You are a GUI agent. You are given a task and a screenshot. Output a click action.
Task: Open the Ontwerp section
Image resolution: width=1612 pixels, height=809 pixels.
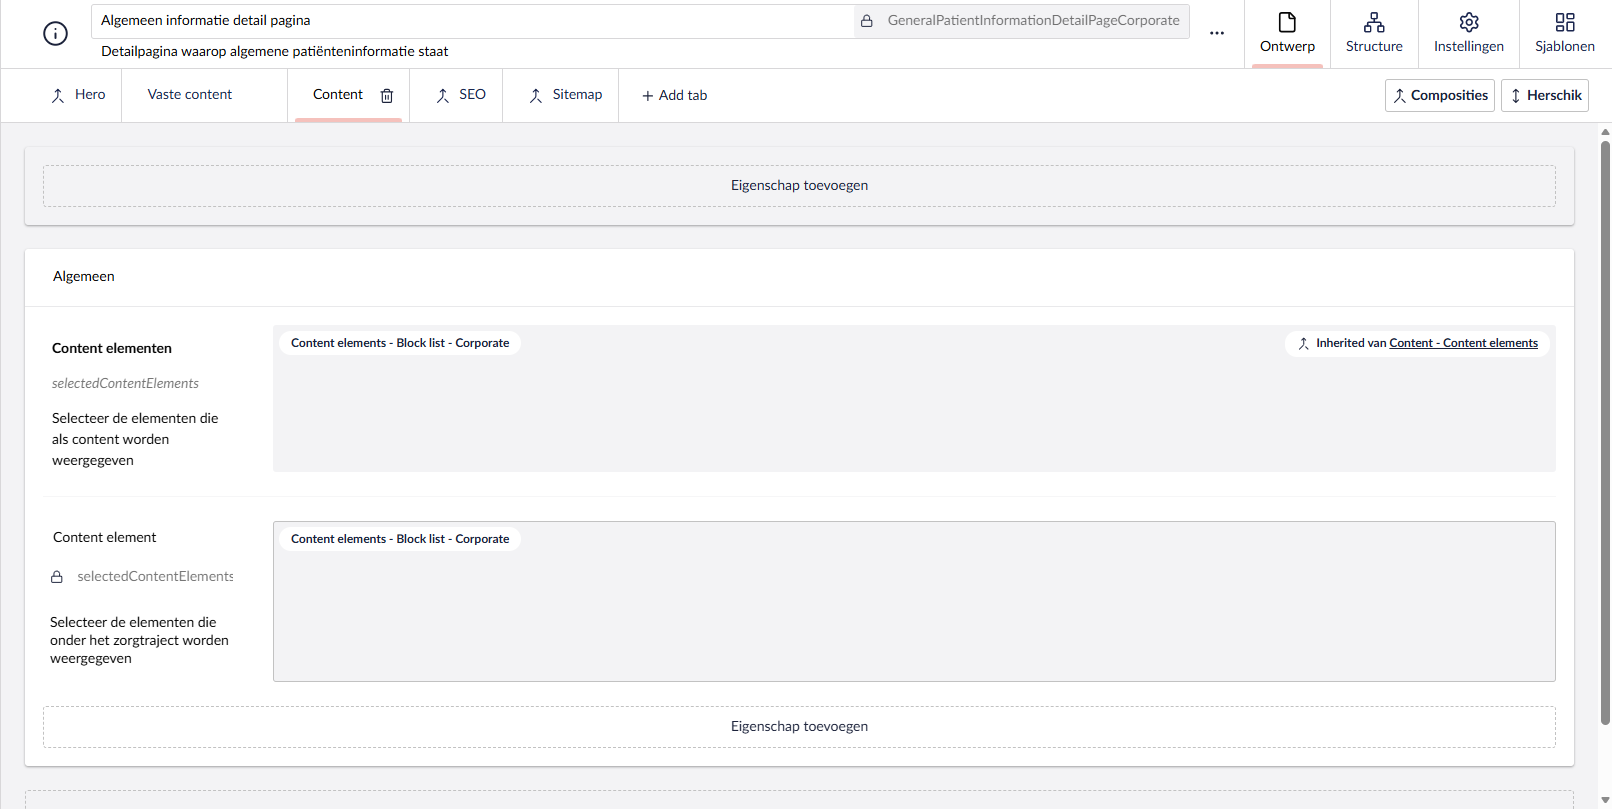1287,34
